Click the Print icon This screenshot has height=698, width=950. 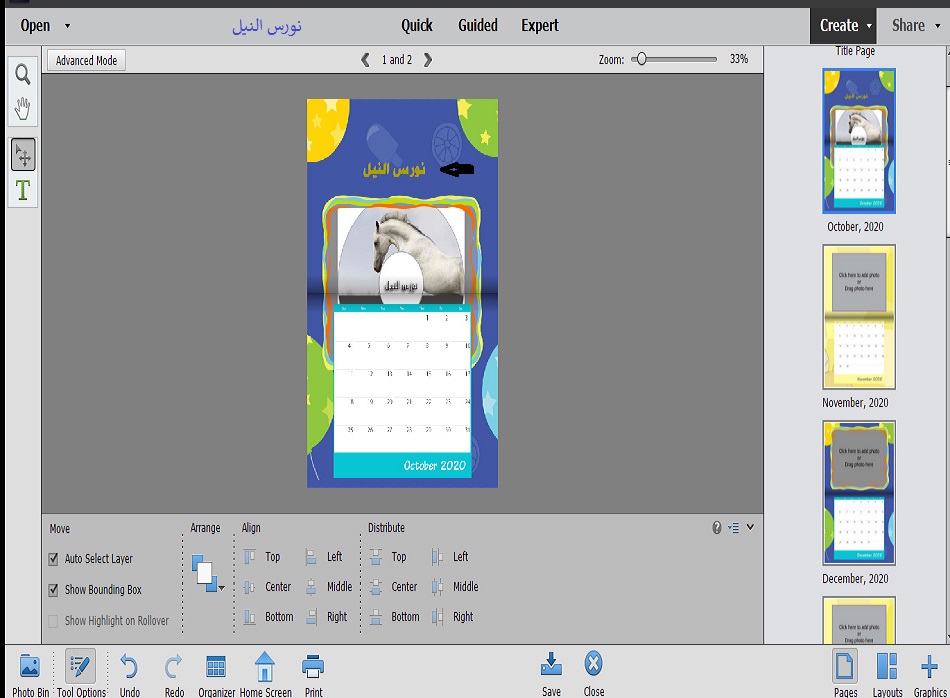(313, 667)
